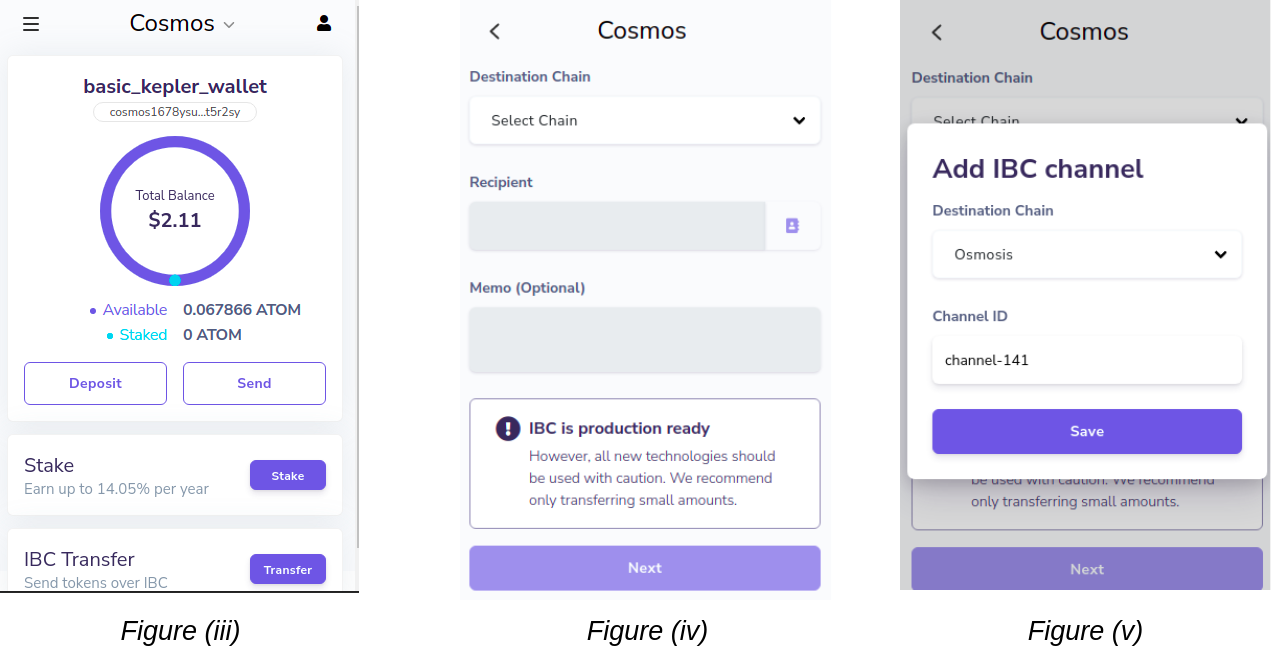
Task: Open the Osmosis destination chain dropdown
Action: pos(1086,255)
